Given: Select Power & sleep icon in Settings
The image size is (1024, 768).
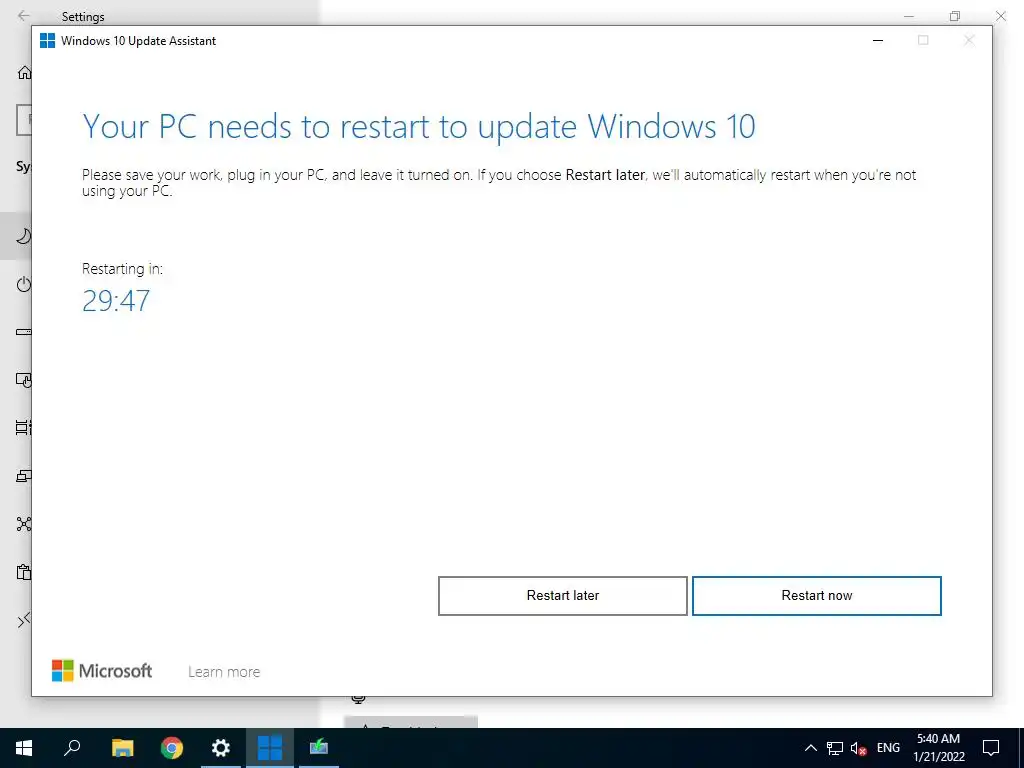Looking at the screenshot, I should coord(24,284).
